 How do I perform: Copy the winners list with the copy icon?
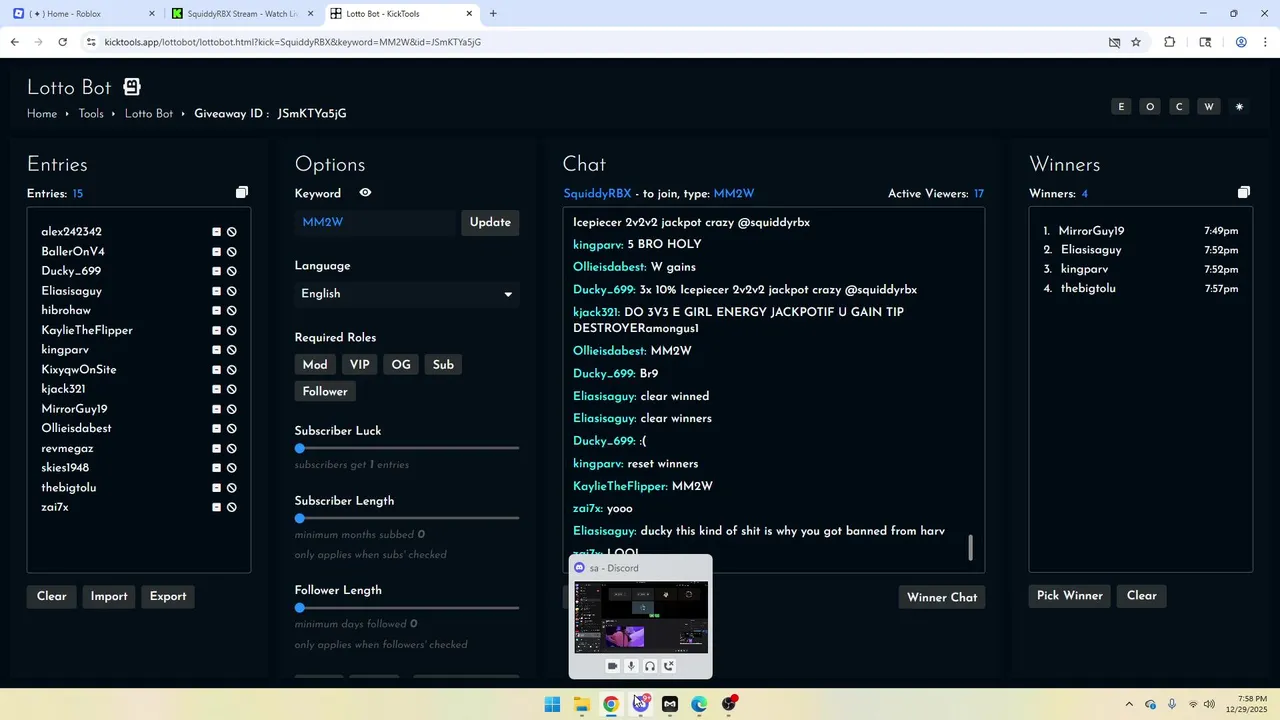[x=1243, y=192]
